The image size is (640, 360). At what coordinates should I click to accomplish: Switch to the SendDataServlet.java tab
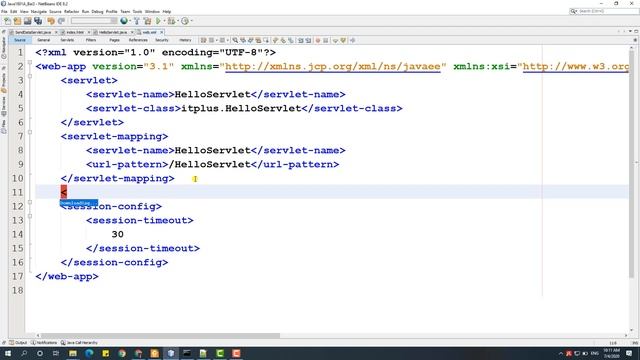coord(33,32)
